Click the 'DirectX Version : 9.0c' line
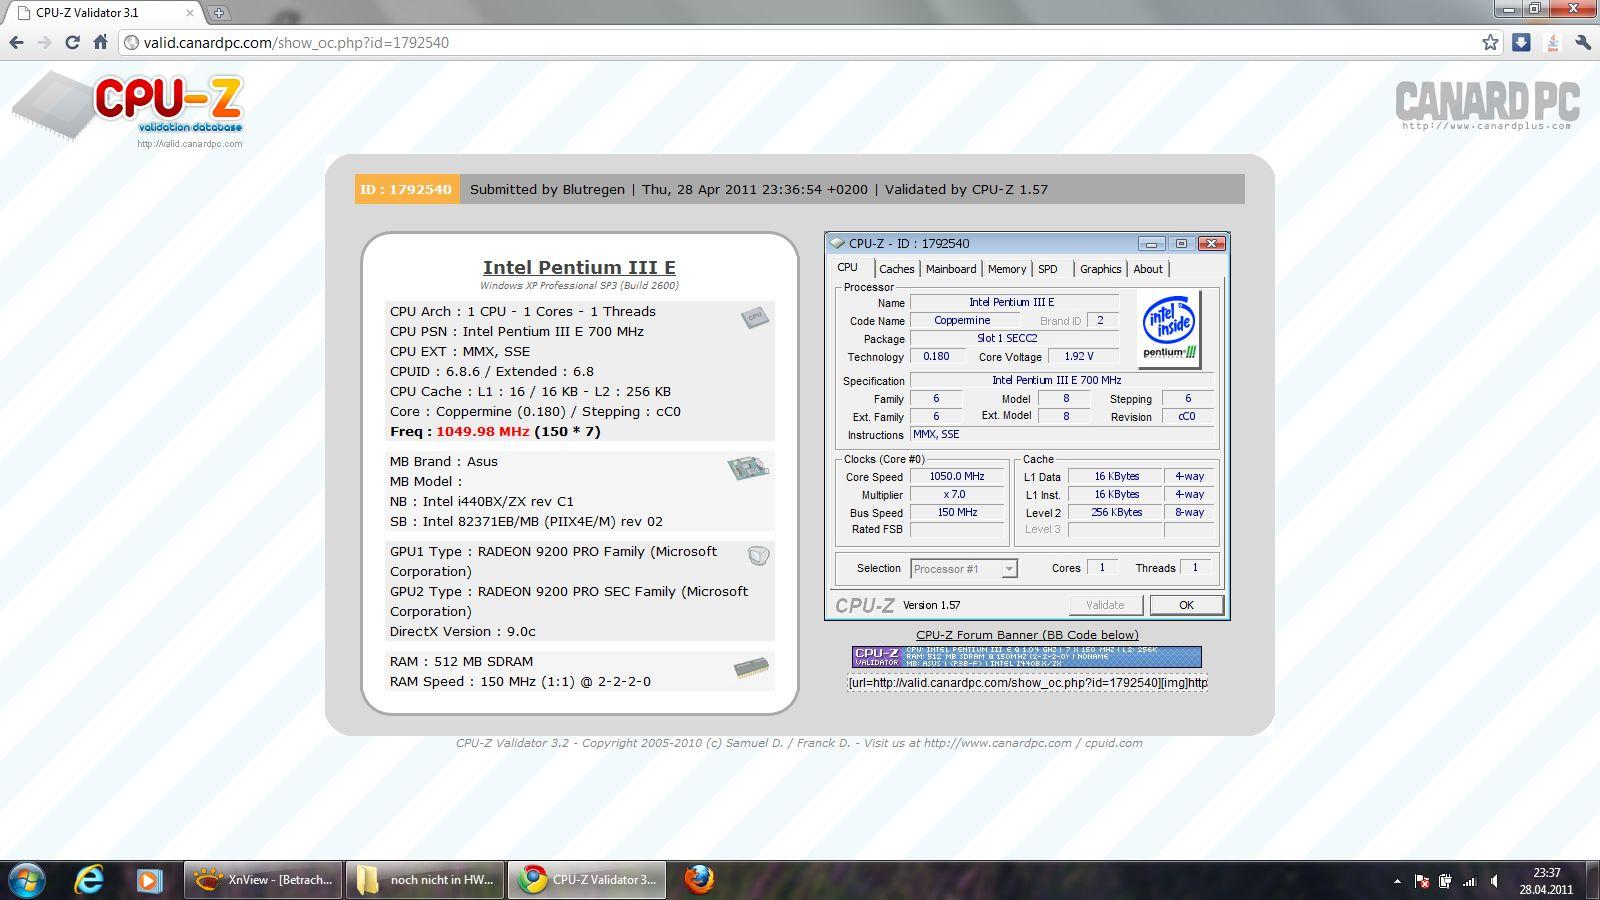This screenshot has height=900, width=1600. point(463,632)
